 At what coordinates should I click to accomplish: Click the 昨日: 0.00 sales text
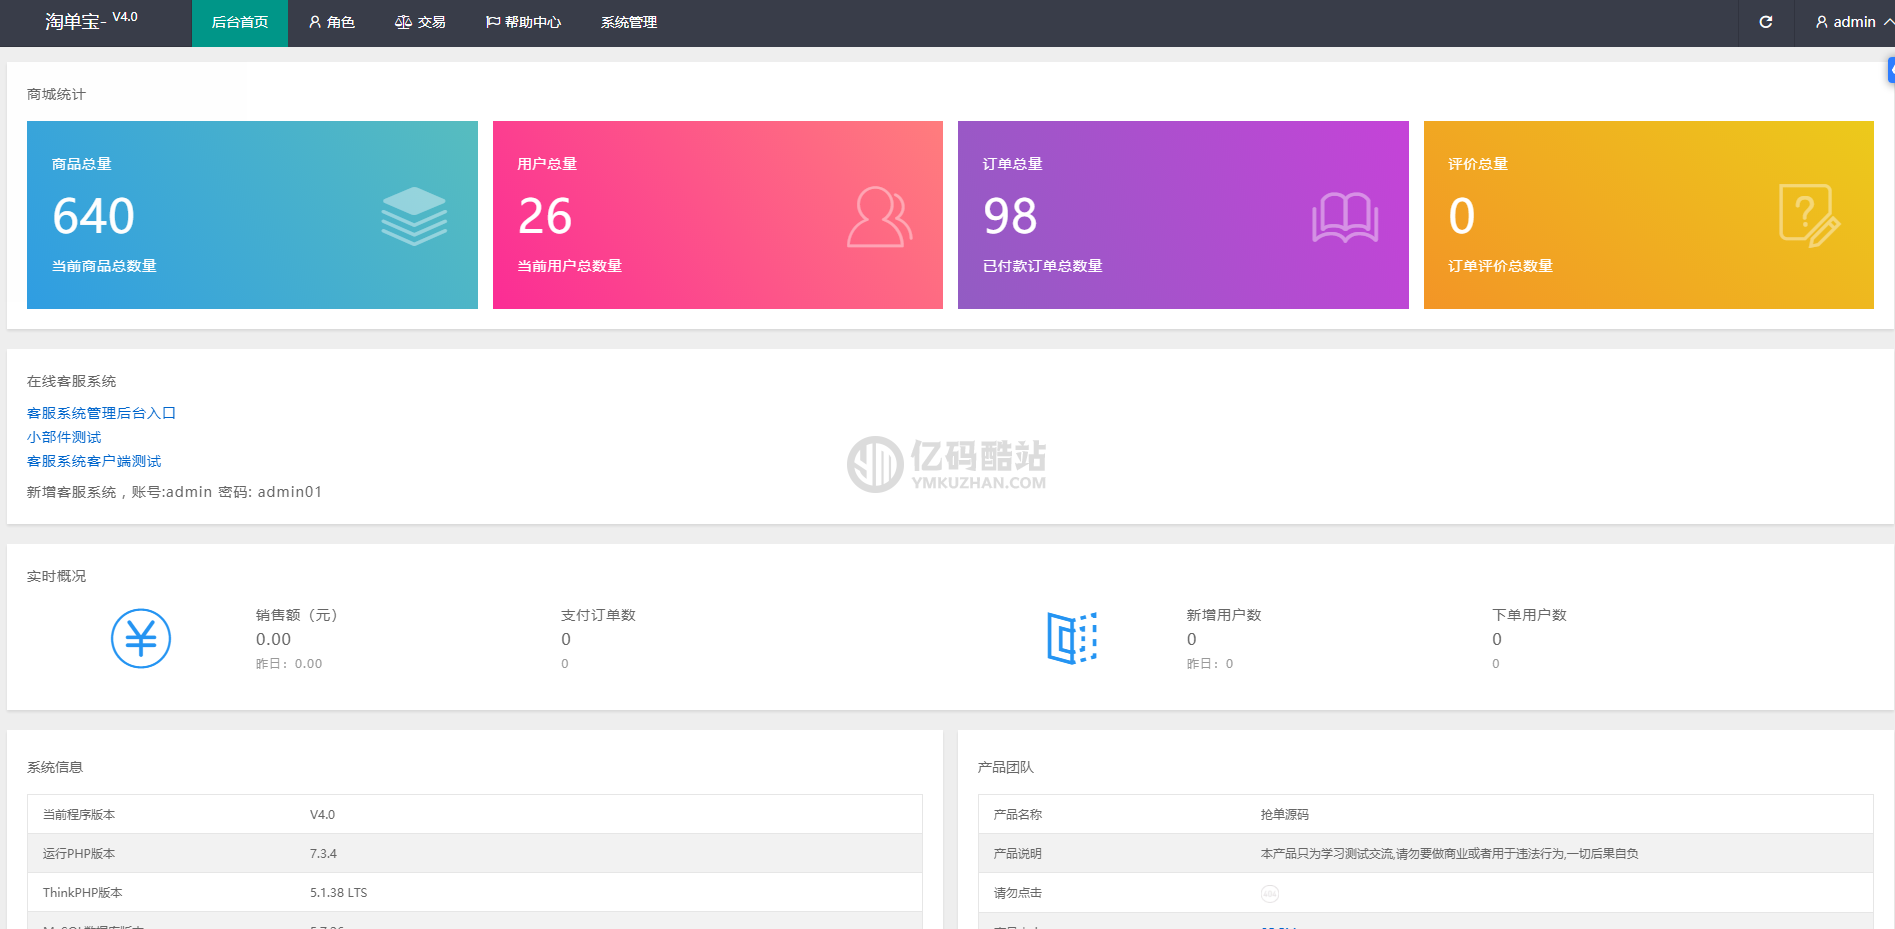[289, 663]
